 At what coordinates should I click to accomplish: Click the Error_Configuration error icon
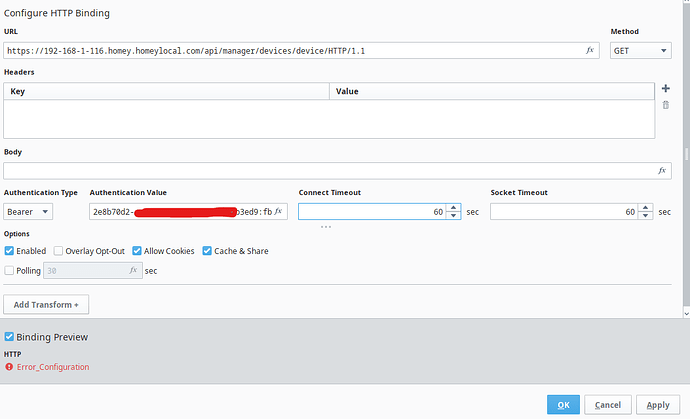[x=9, y=367]
